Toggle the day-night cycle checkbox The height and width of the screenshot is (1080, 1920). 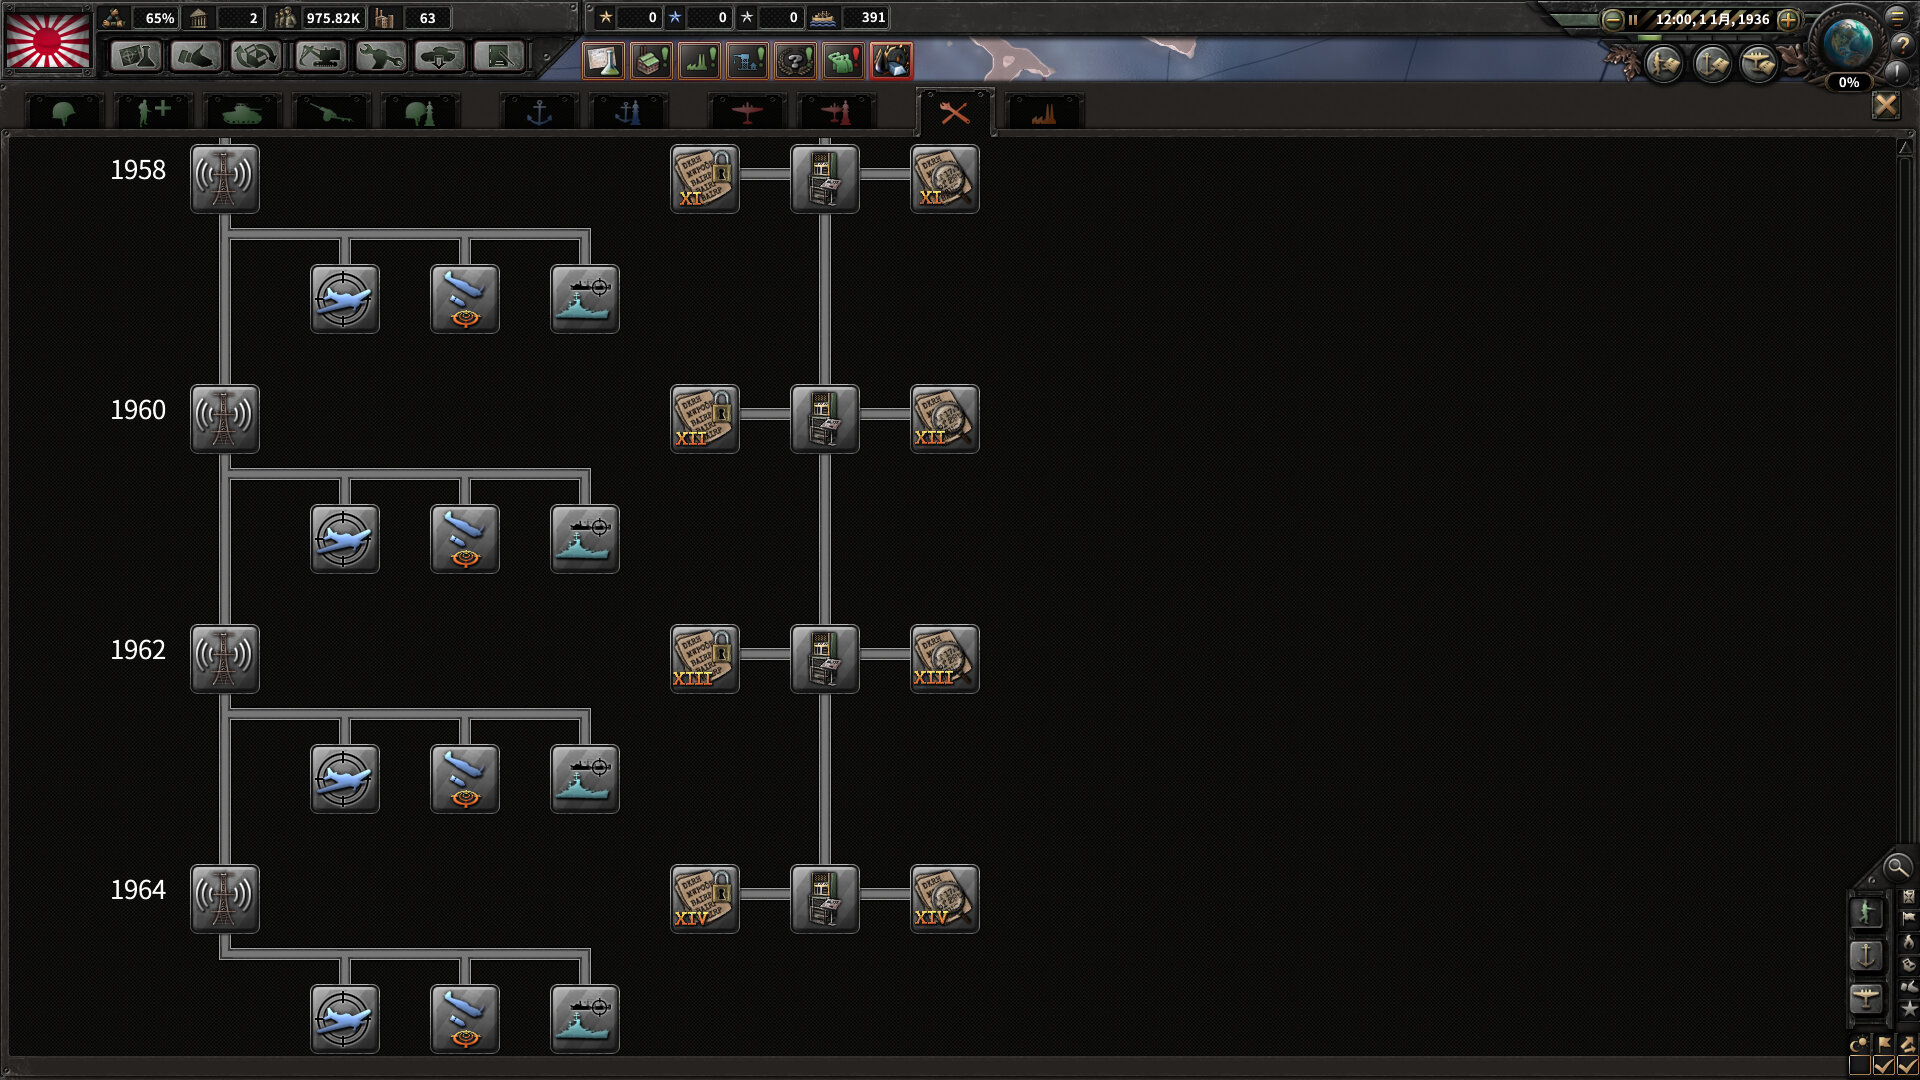[1860, 1066]
